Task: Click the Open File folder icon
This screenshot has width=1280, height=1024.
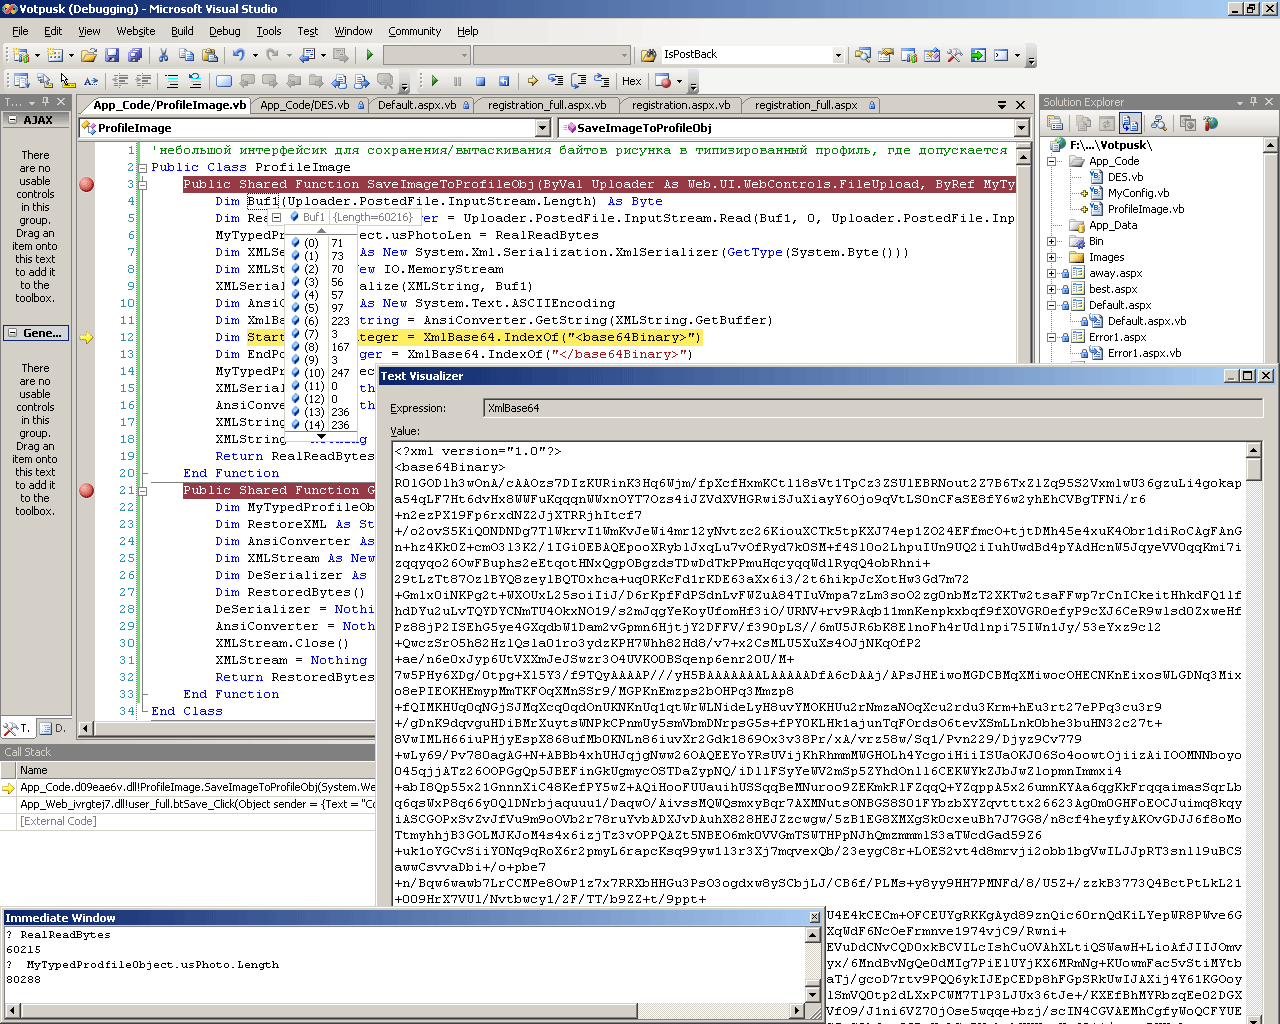Action: coord(89,55)
